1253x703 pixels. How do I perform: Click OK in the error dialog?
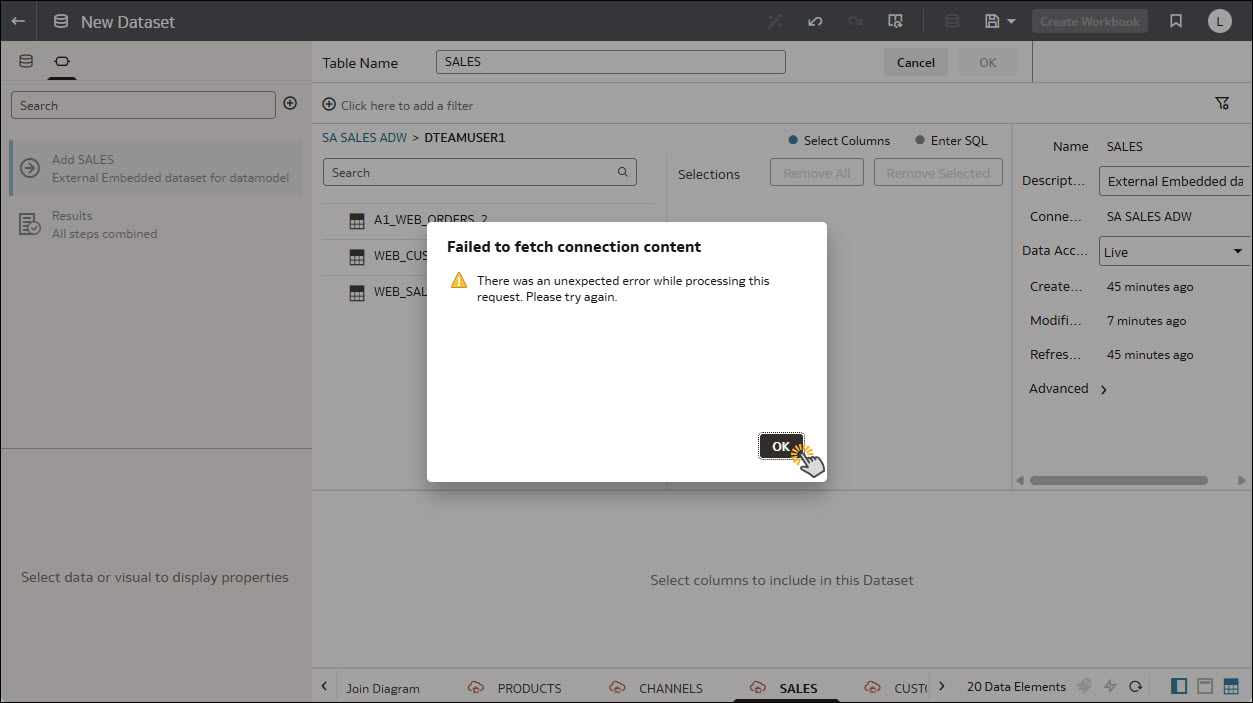[x=781, y=446]
